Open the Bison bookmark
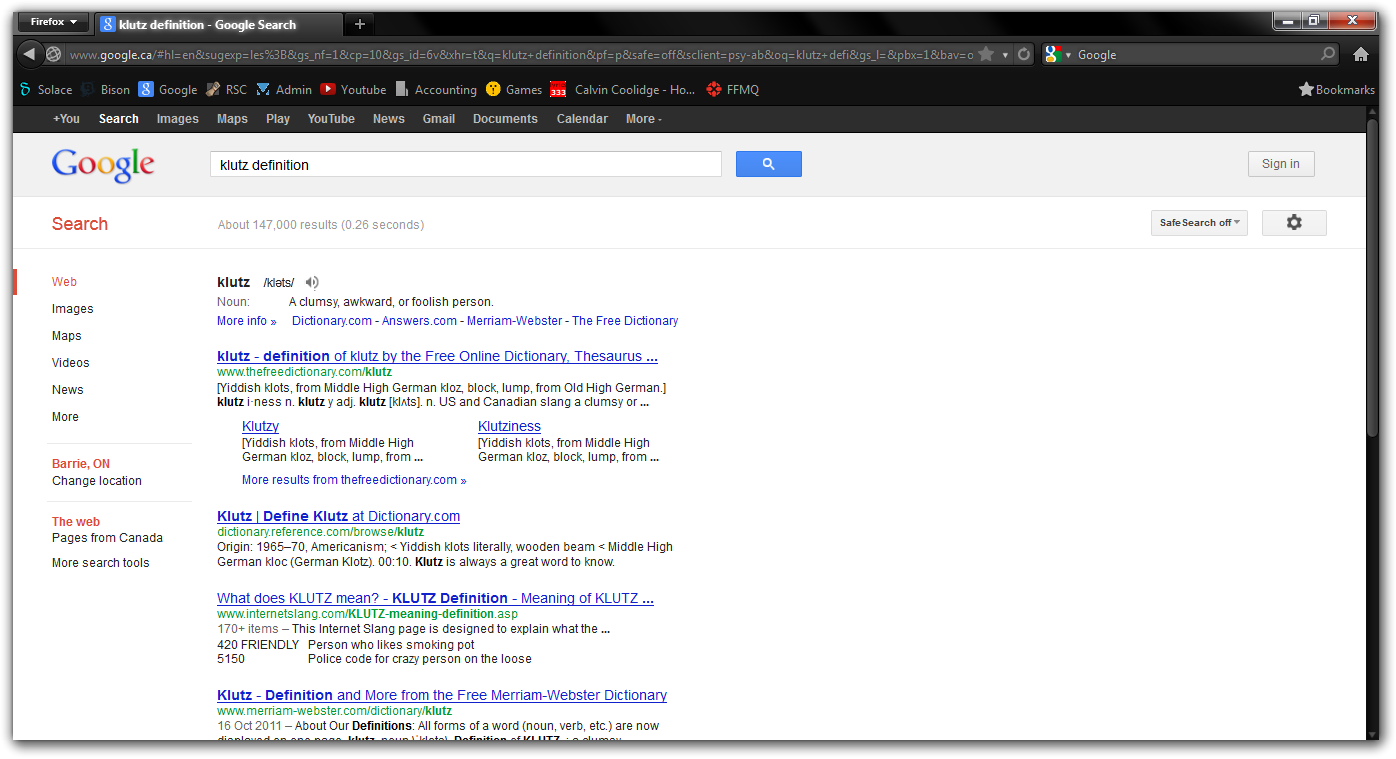Viewport: 1396px width, 759px height. (105, 90)
